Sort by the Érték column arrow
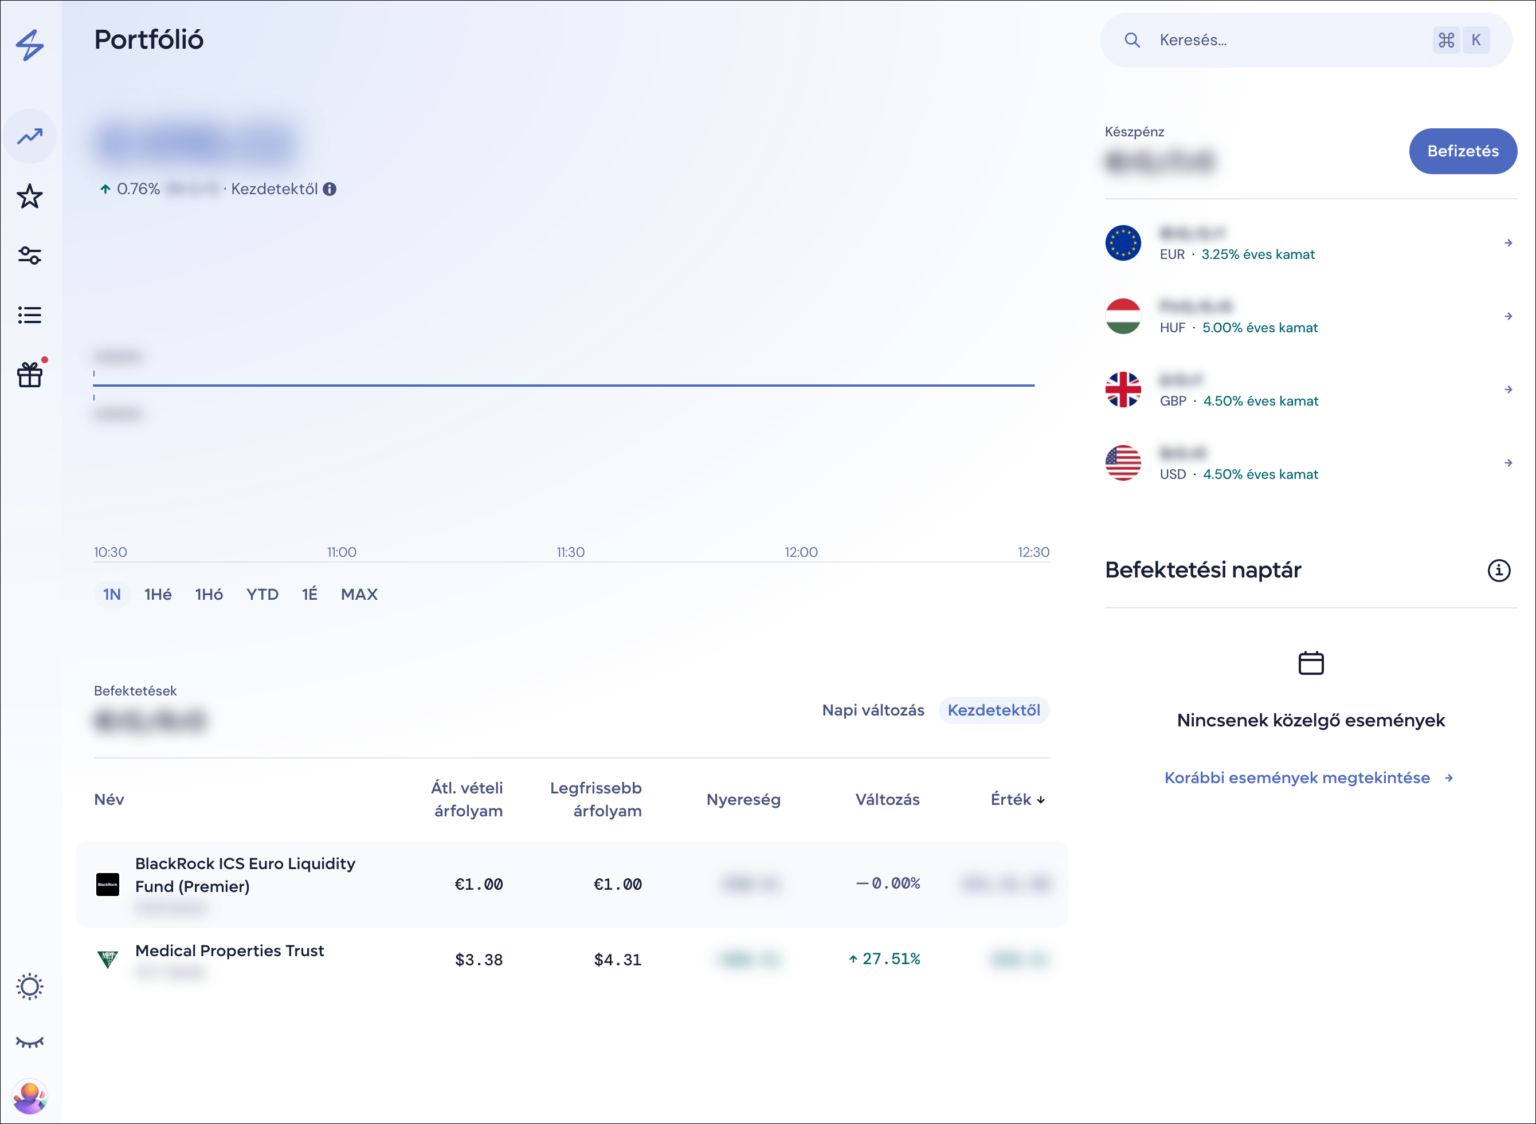Image resolution: width=1536 pixels, height=1124 pixels. 1040,800
